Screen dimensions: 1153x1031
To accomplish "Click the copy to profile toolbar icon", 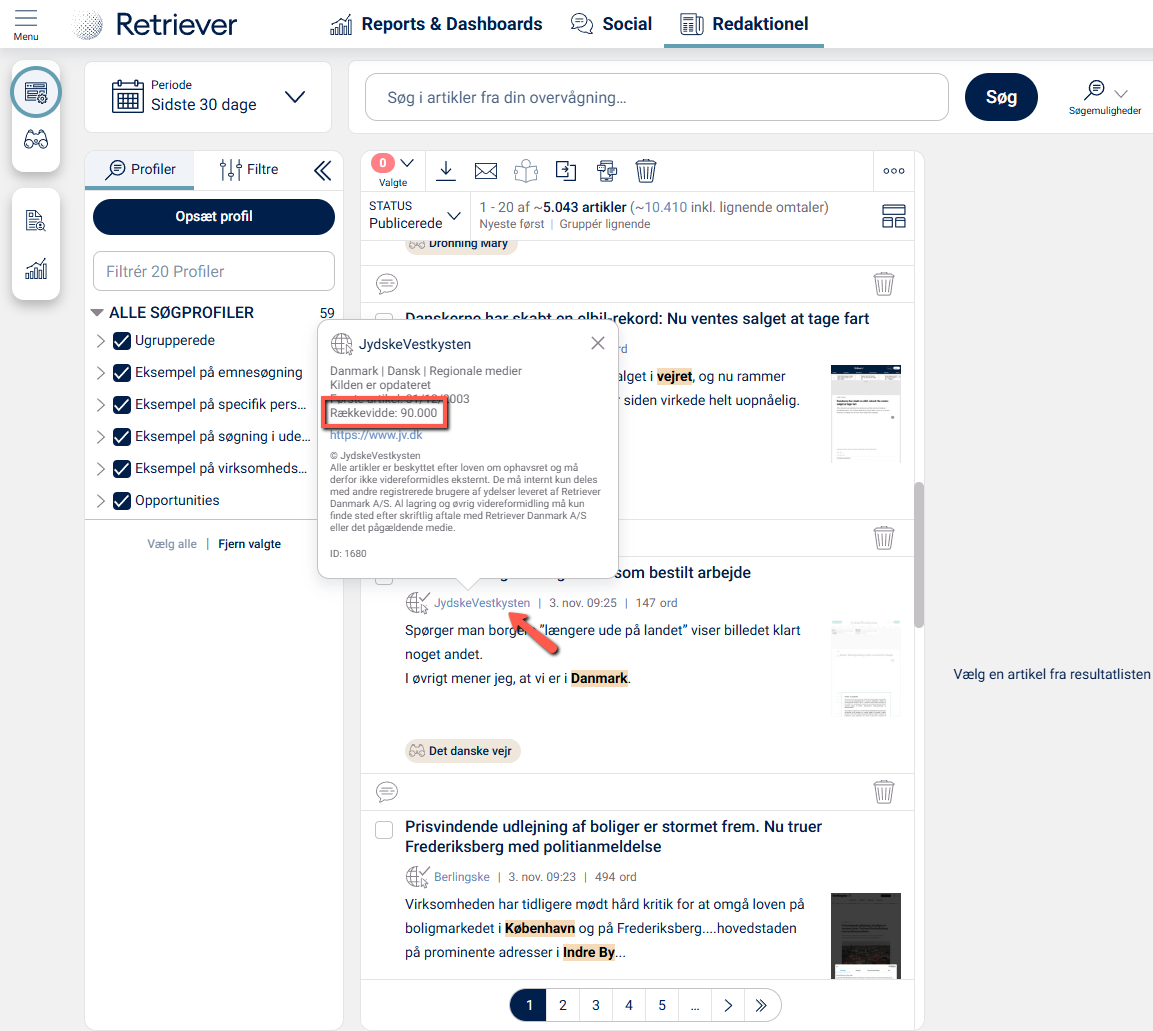I will click(x=606, y=171).
